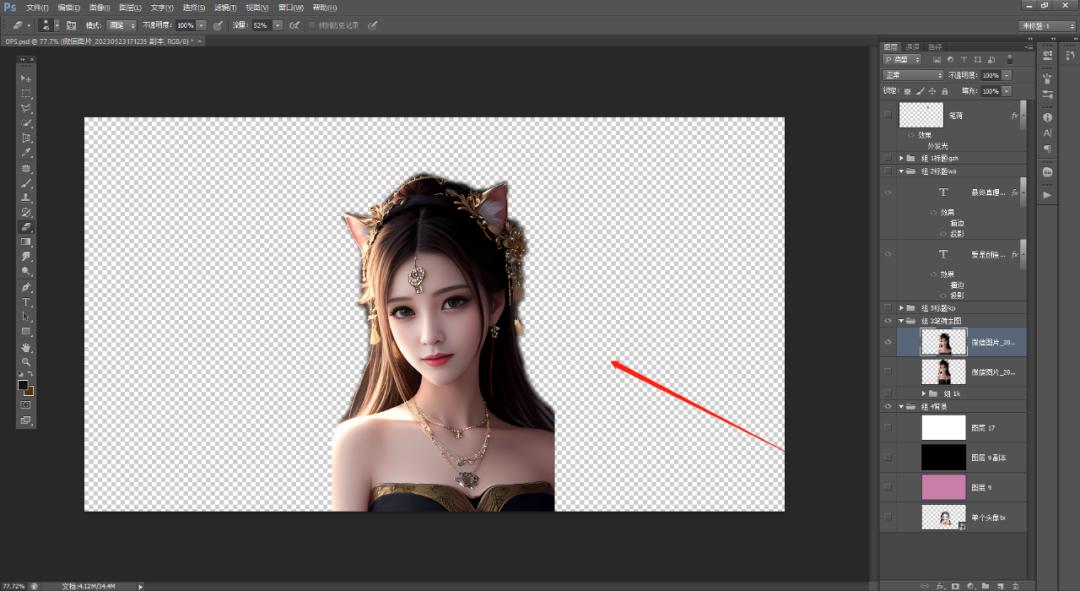
Task: Select the Move tool
Action: tap(26, 78)
